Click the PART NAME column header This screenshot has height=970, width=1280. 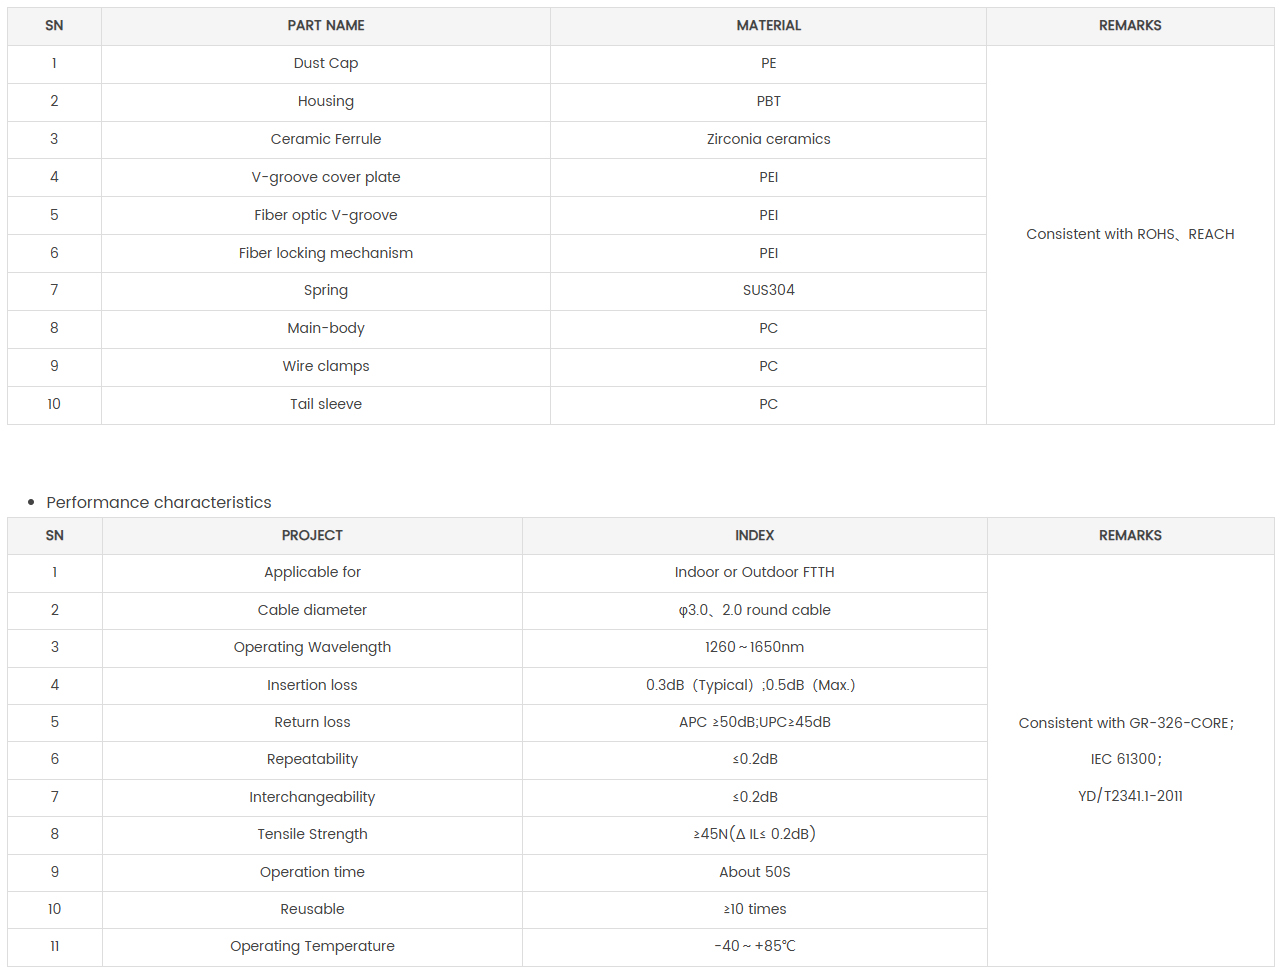[x=326, y=26]
